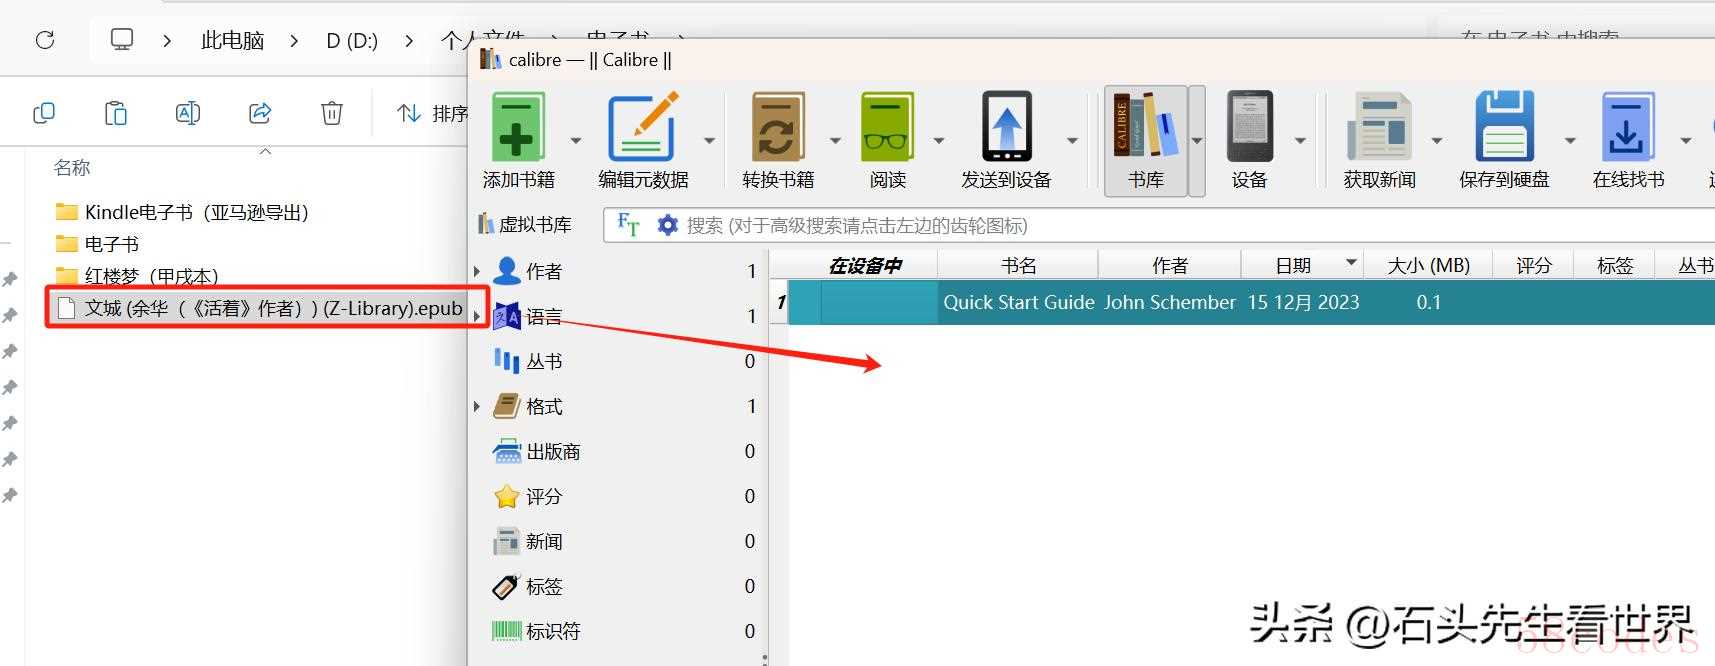Click the delete trash icon in Explorer

(x=332, y=113)
